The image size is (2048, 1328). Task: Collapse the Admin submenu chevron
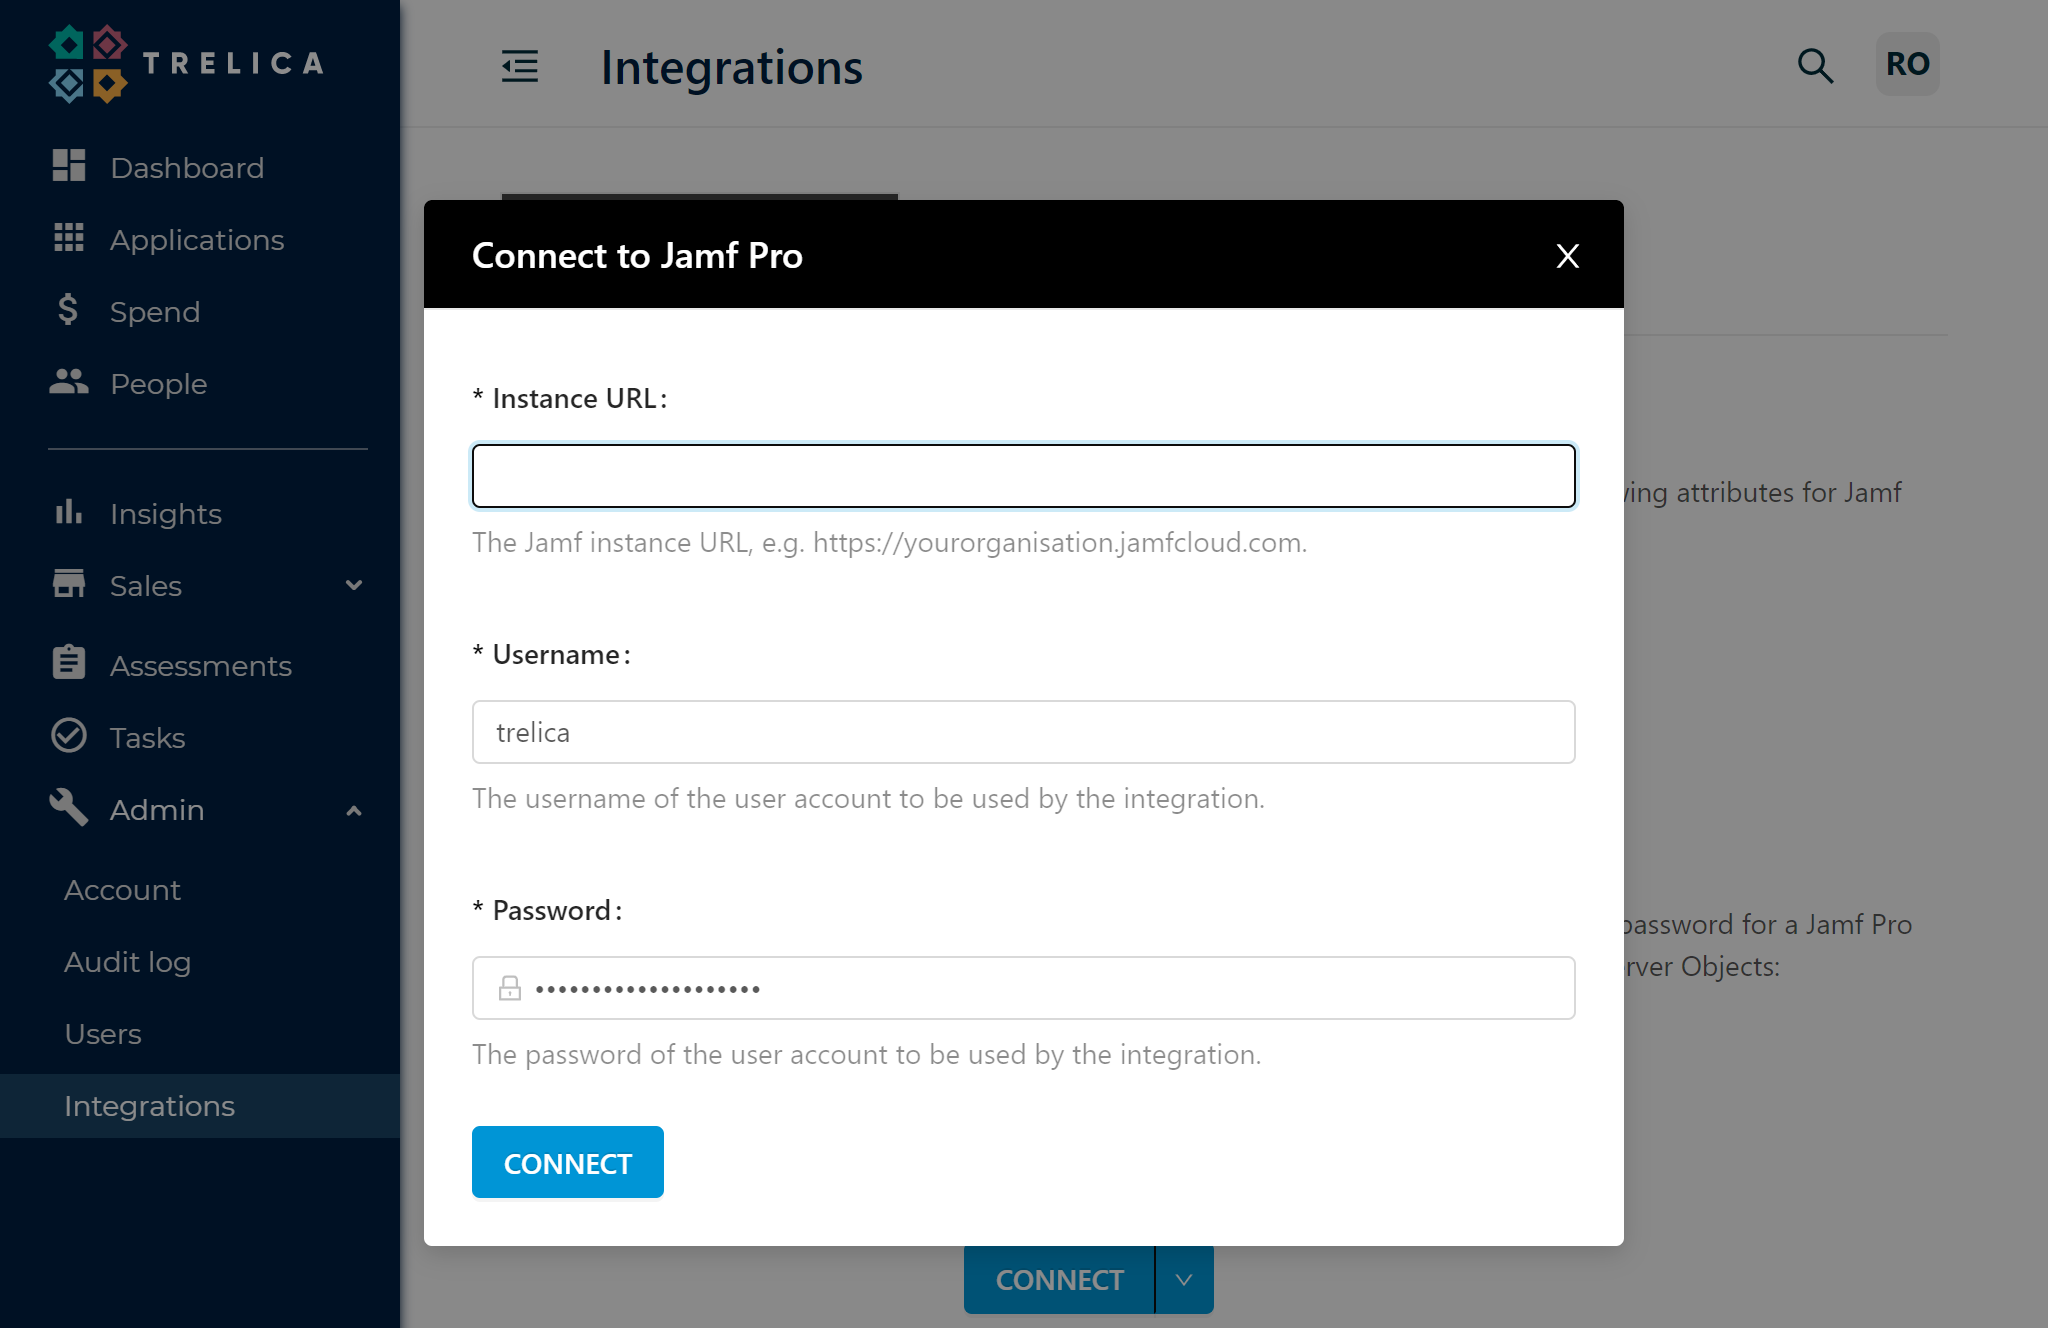(354, 810)
